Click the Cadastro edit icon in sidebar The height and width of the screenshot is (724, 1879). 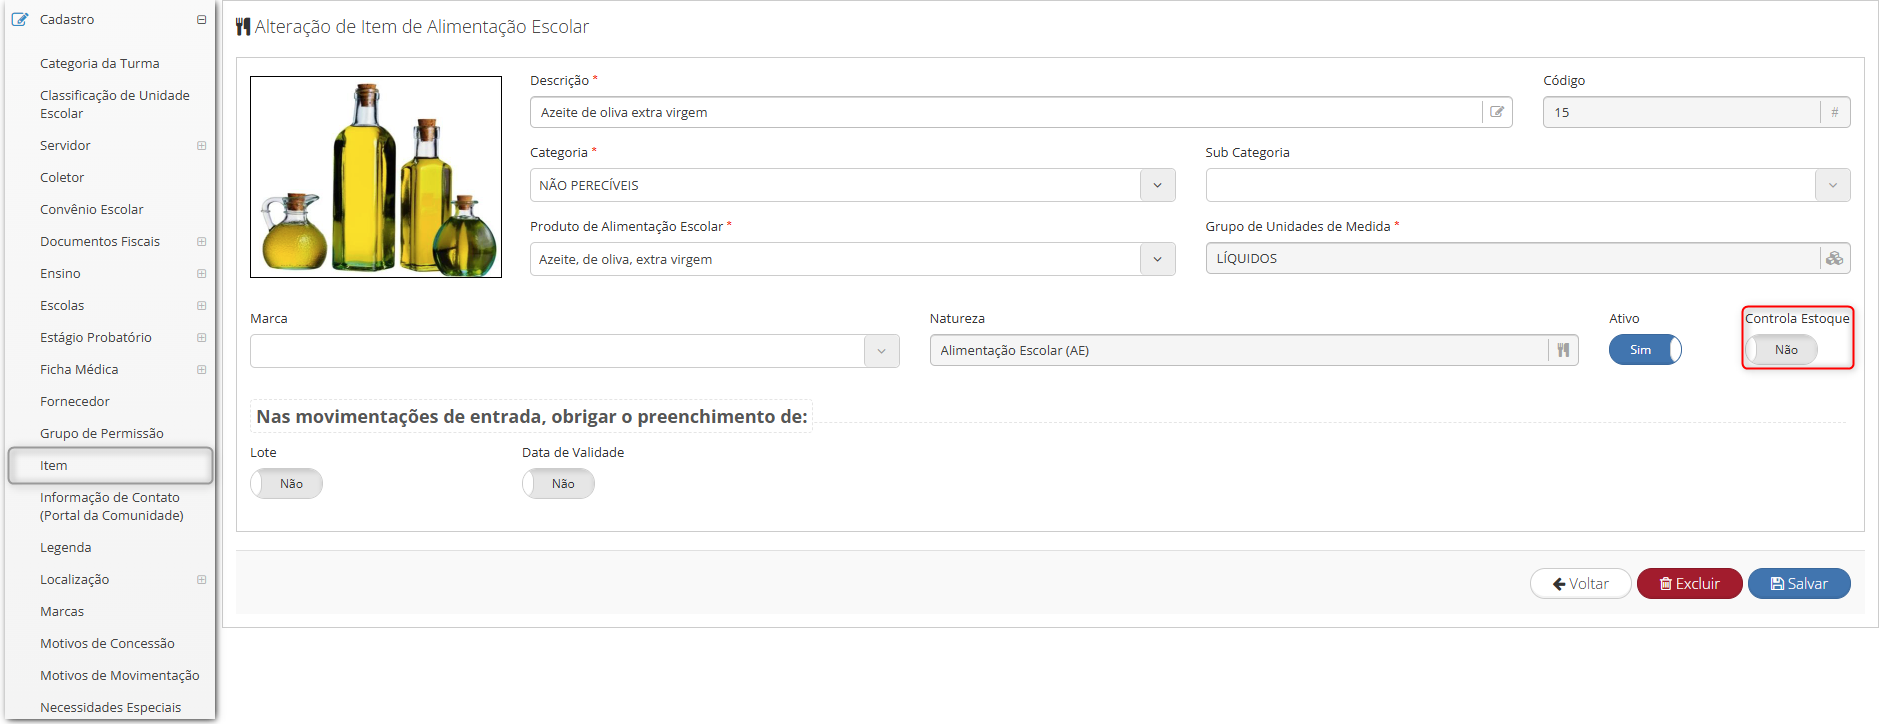[19, 19]
